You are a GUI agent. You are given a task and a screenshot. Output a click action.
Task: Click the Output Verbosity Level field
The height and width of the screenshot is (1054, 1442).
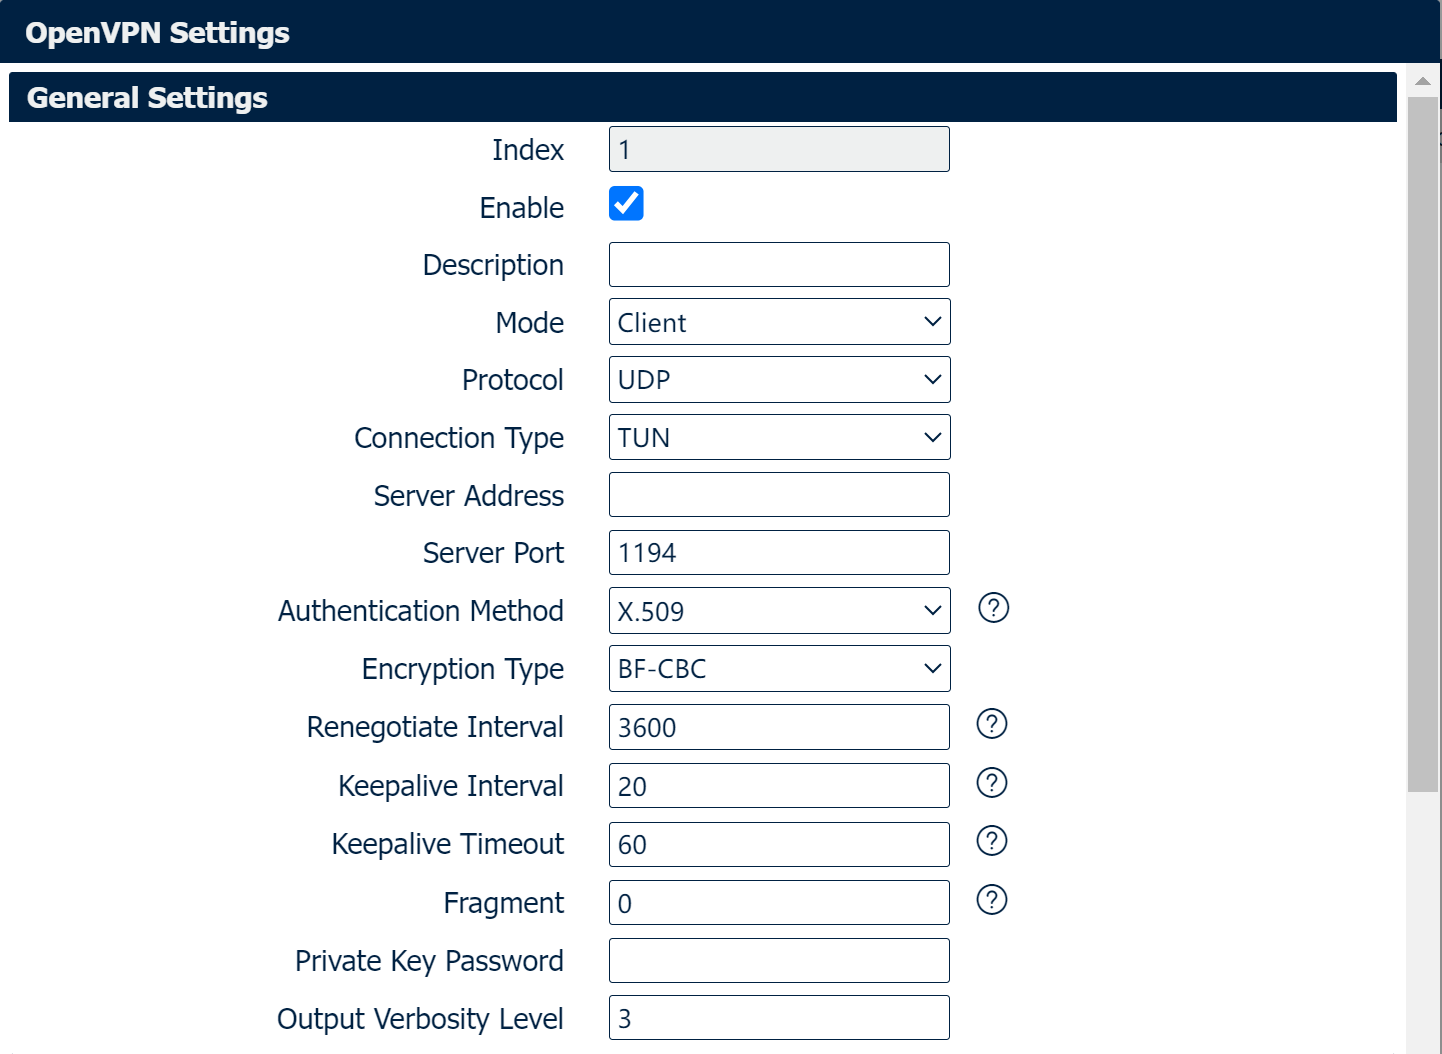(x=779, y=1018)
